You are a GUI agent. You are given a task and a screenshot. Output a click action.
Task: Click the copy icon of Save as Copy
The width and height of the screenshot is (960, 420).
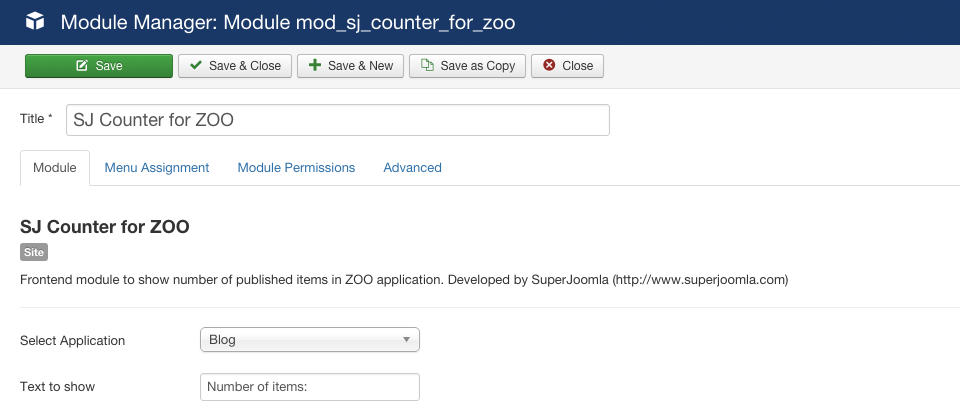point(427,66)
